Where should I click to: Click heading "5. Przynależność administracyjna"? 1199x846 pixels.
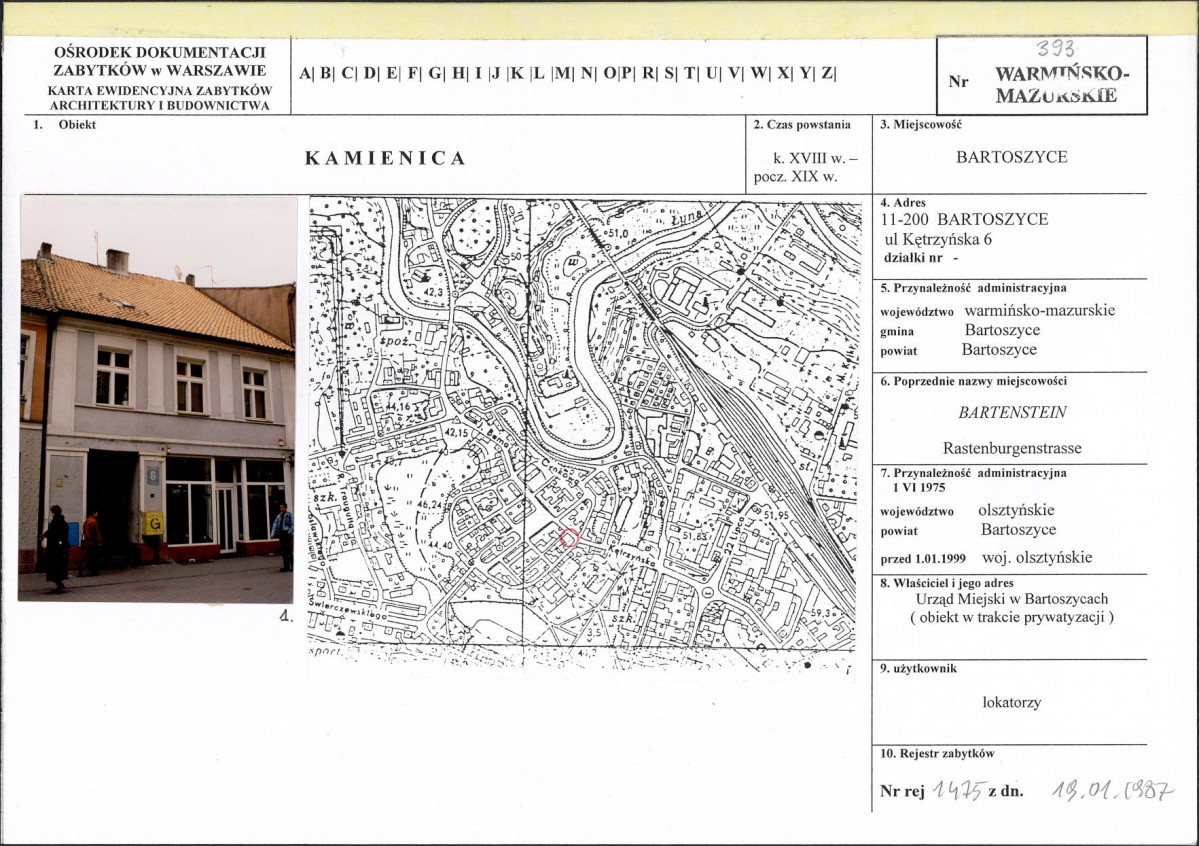tap(973, 288)
